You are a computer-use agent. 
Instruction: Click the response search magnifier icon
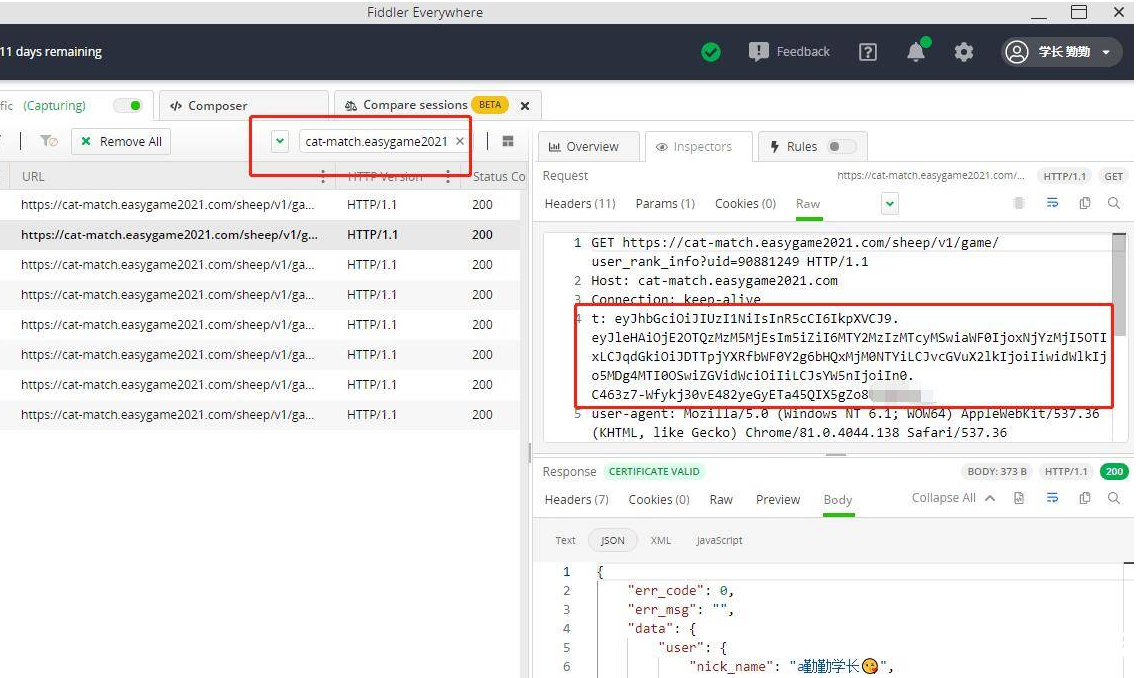[x=1114, y=498]
